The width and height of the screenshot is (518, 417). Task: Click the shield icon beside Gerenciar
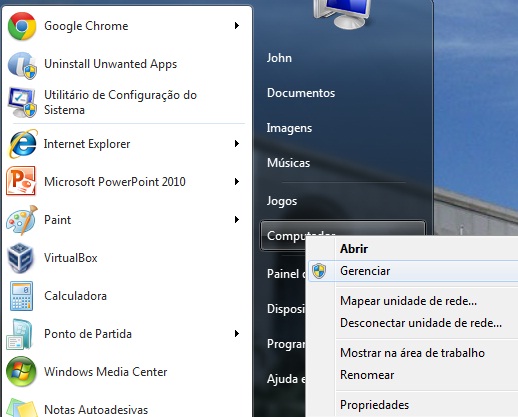pyautogui.click(x=319, y=271)
